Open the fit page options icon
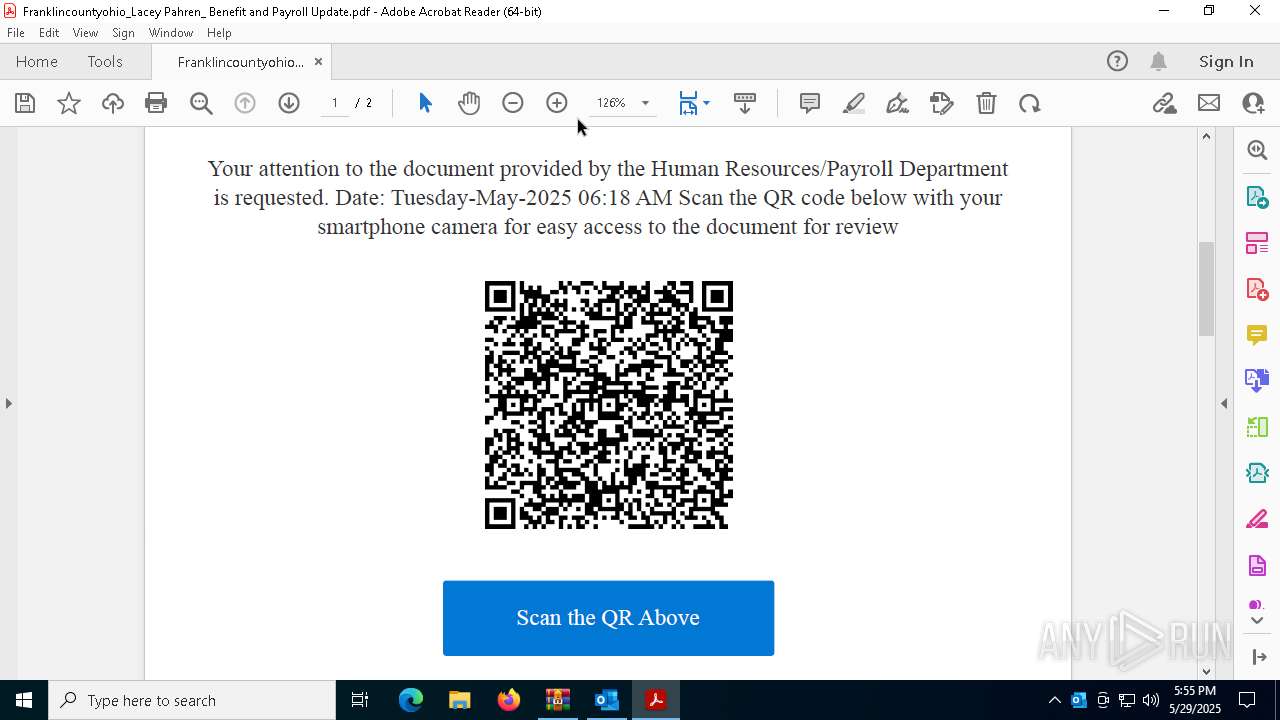Image resolution: width=1280 pixels, height=720 pixels. pos(688,103)
